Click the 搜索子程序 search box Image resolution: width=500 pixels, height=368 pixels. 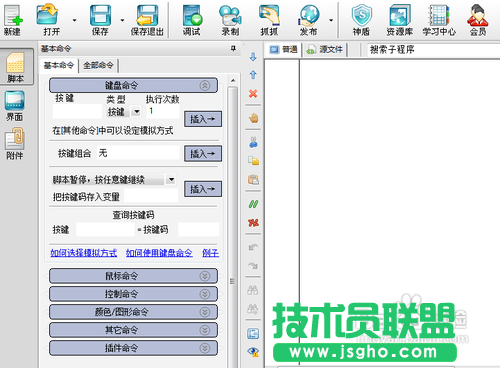pos(433,50)
